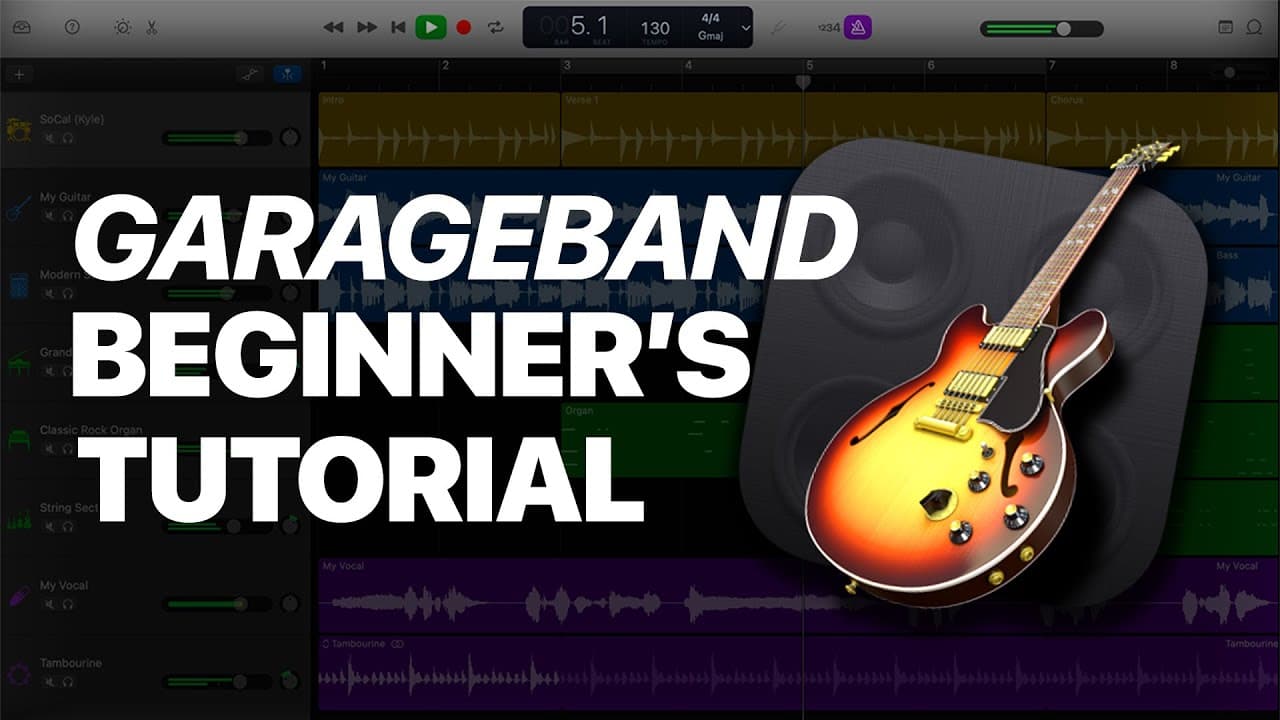
Task: Open the Note Pad icon
Action: click(1226, 28)
